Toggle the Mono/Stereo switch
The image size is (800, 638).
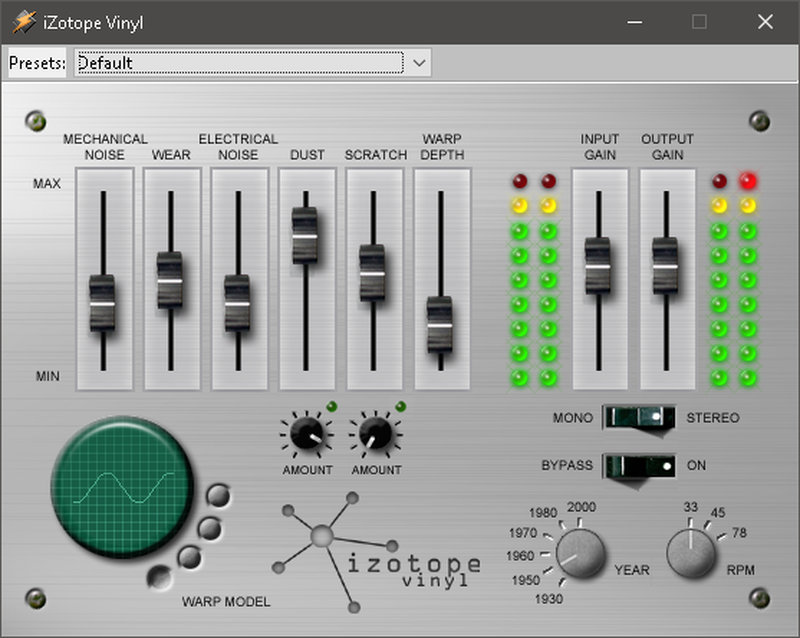point(639,417)
